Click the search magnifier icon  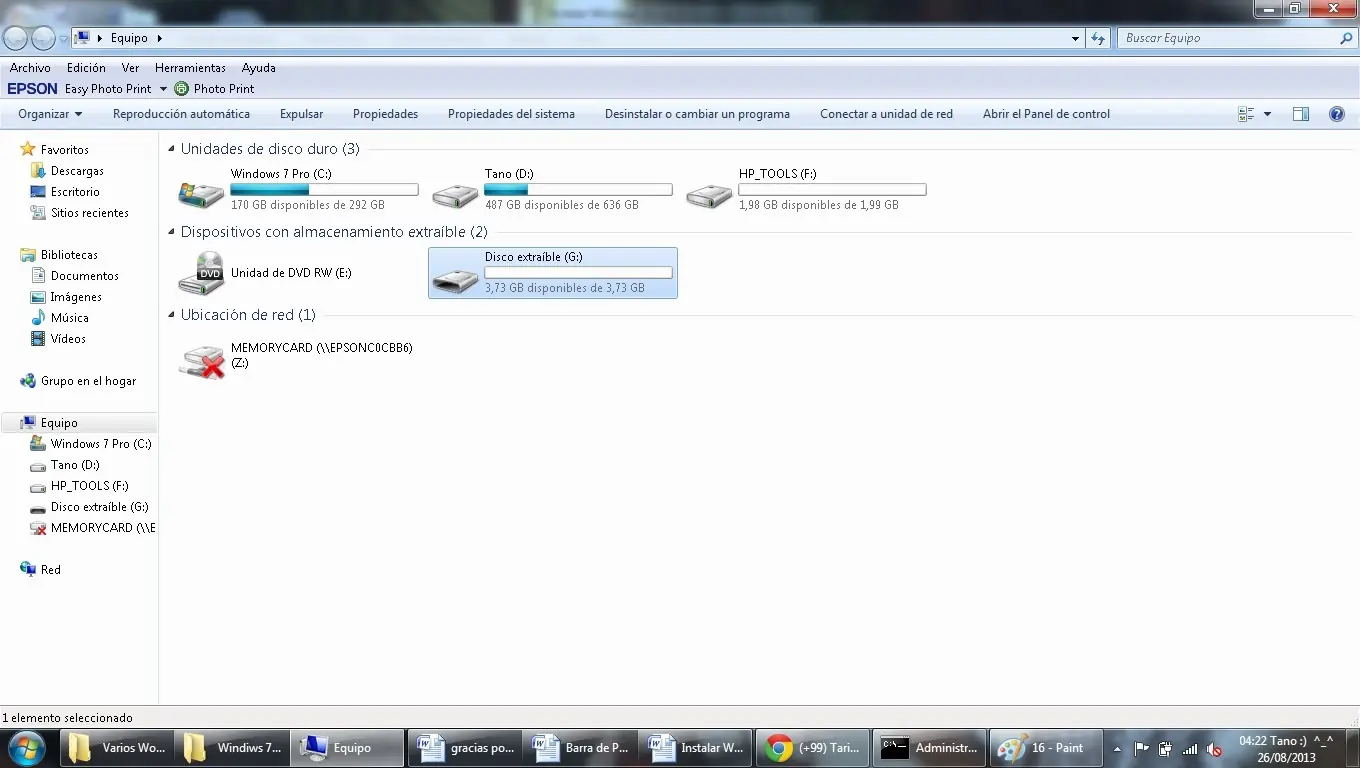point(1346,38)
